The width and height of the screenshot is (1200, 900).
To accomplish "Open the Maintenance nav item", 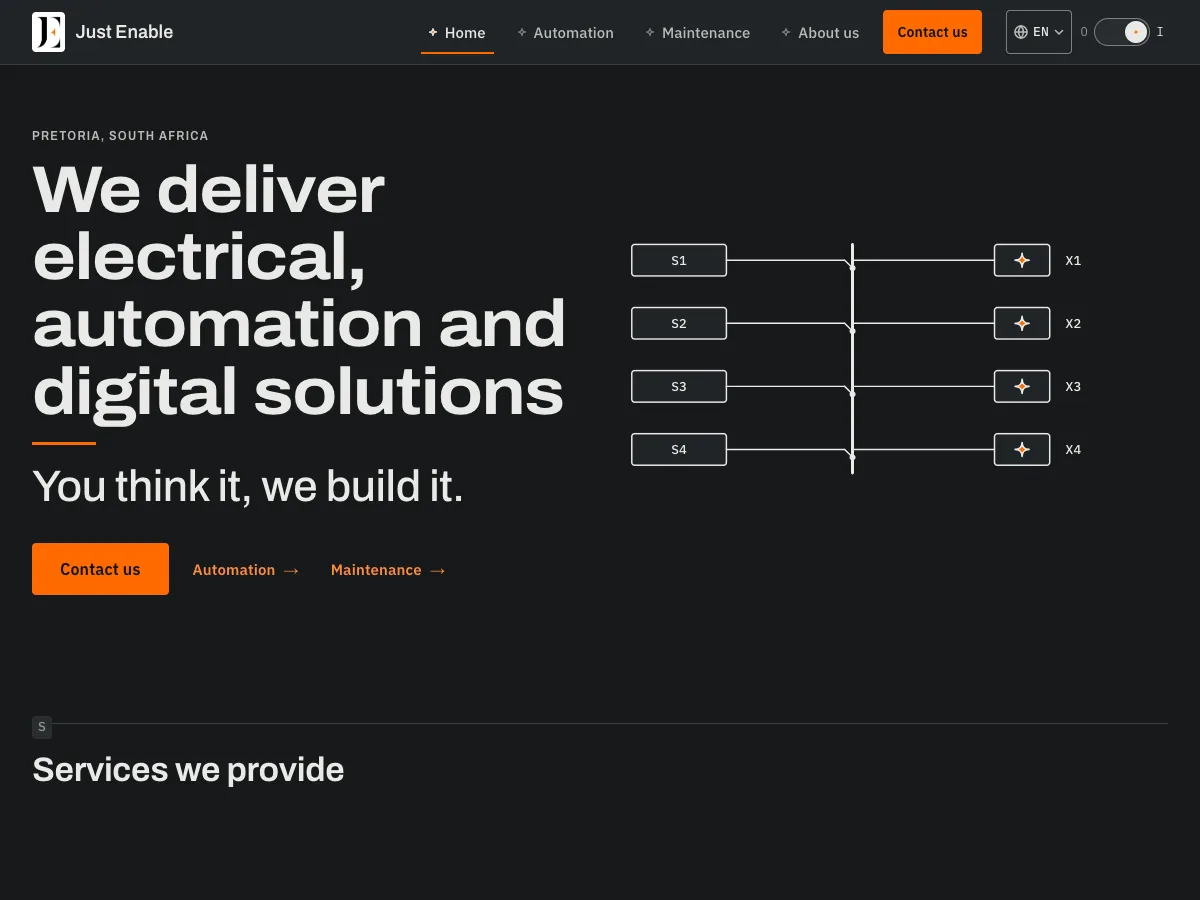I will [697, 33].
